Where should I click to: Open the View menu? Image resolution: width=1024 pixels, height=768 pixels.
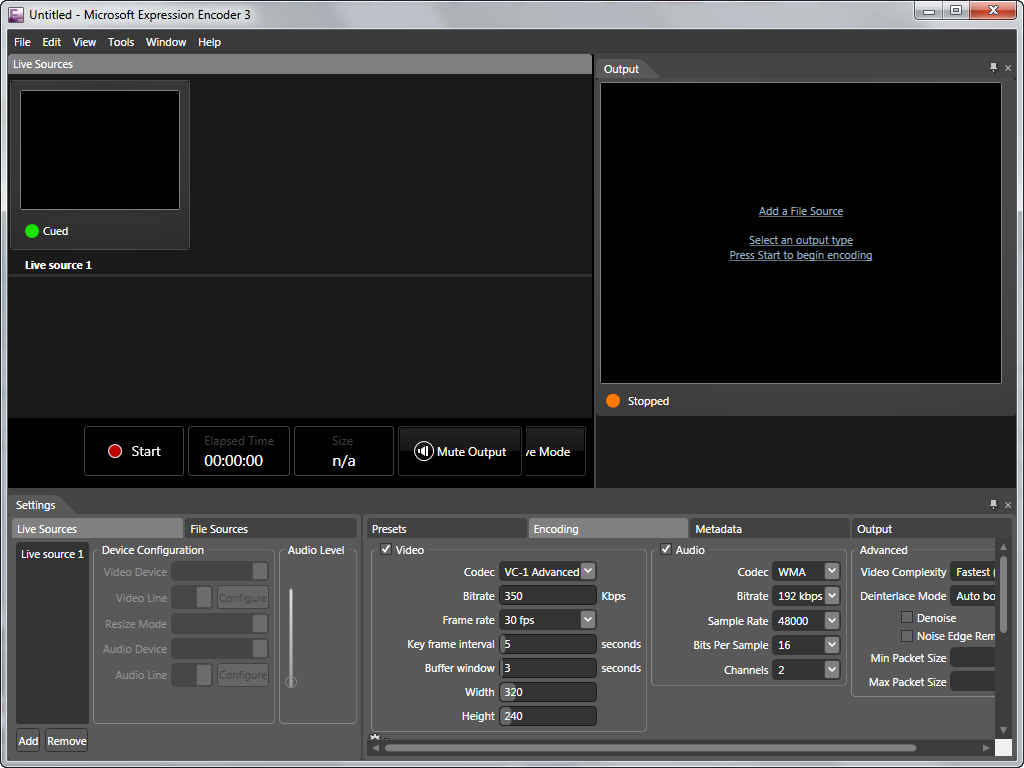84,42
